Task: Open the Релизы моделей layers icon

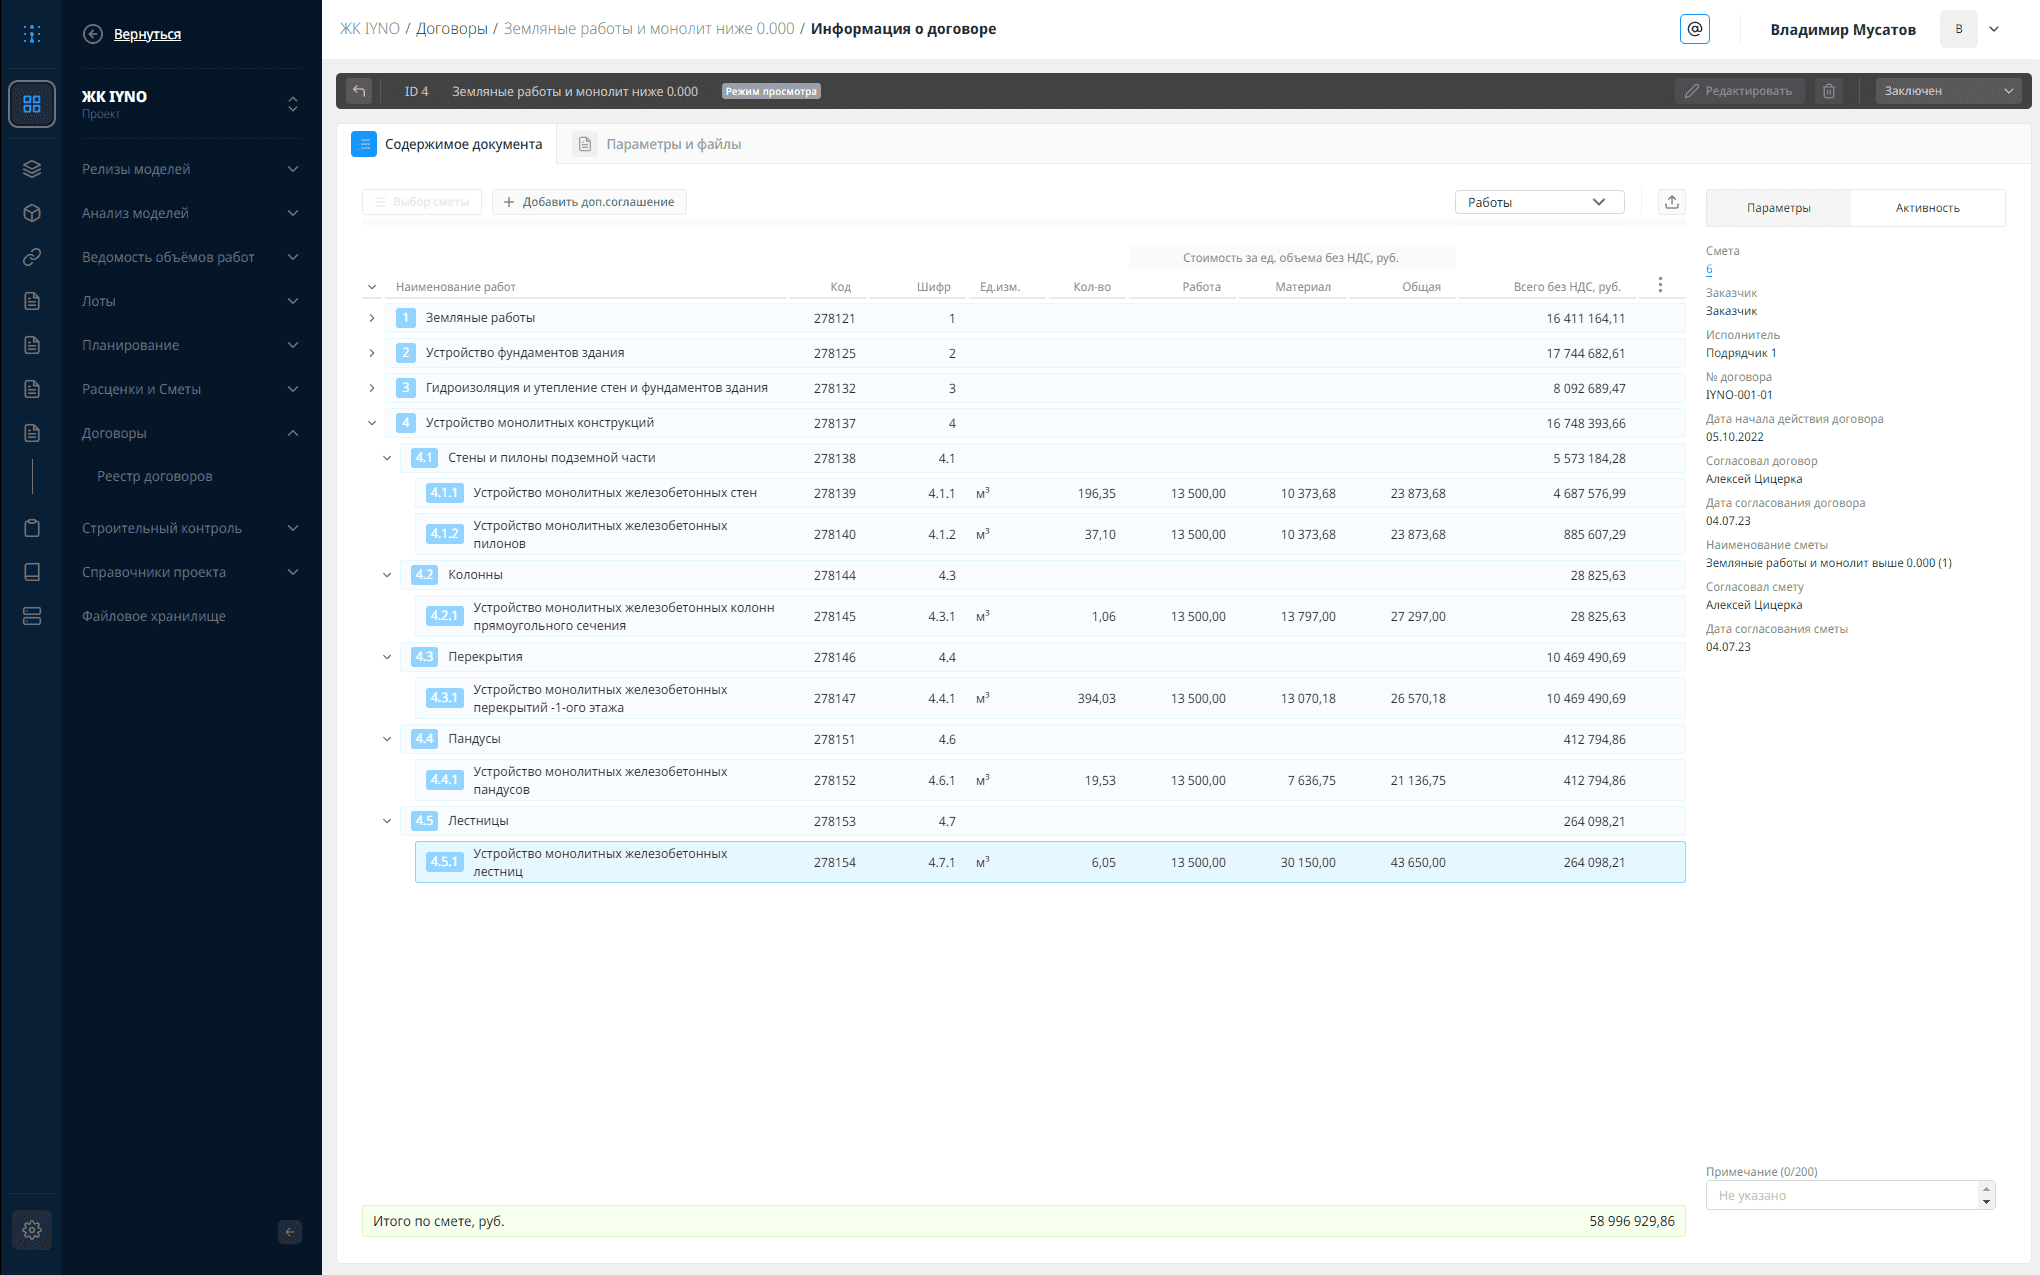Action: (32, 169)
